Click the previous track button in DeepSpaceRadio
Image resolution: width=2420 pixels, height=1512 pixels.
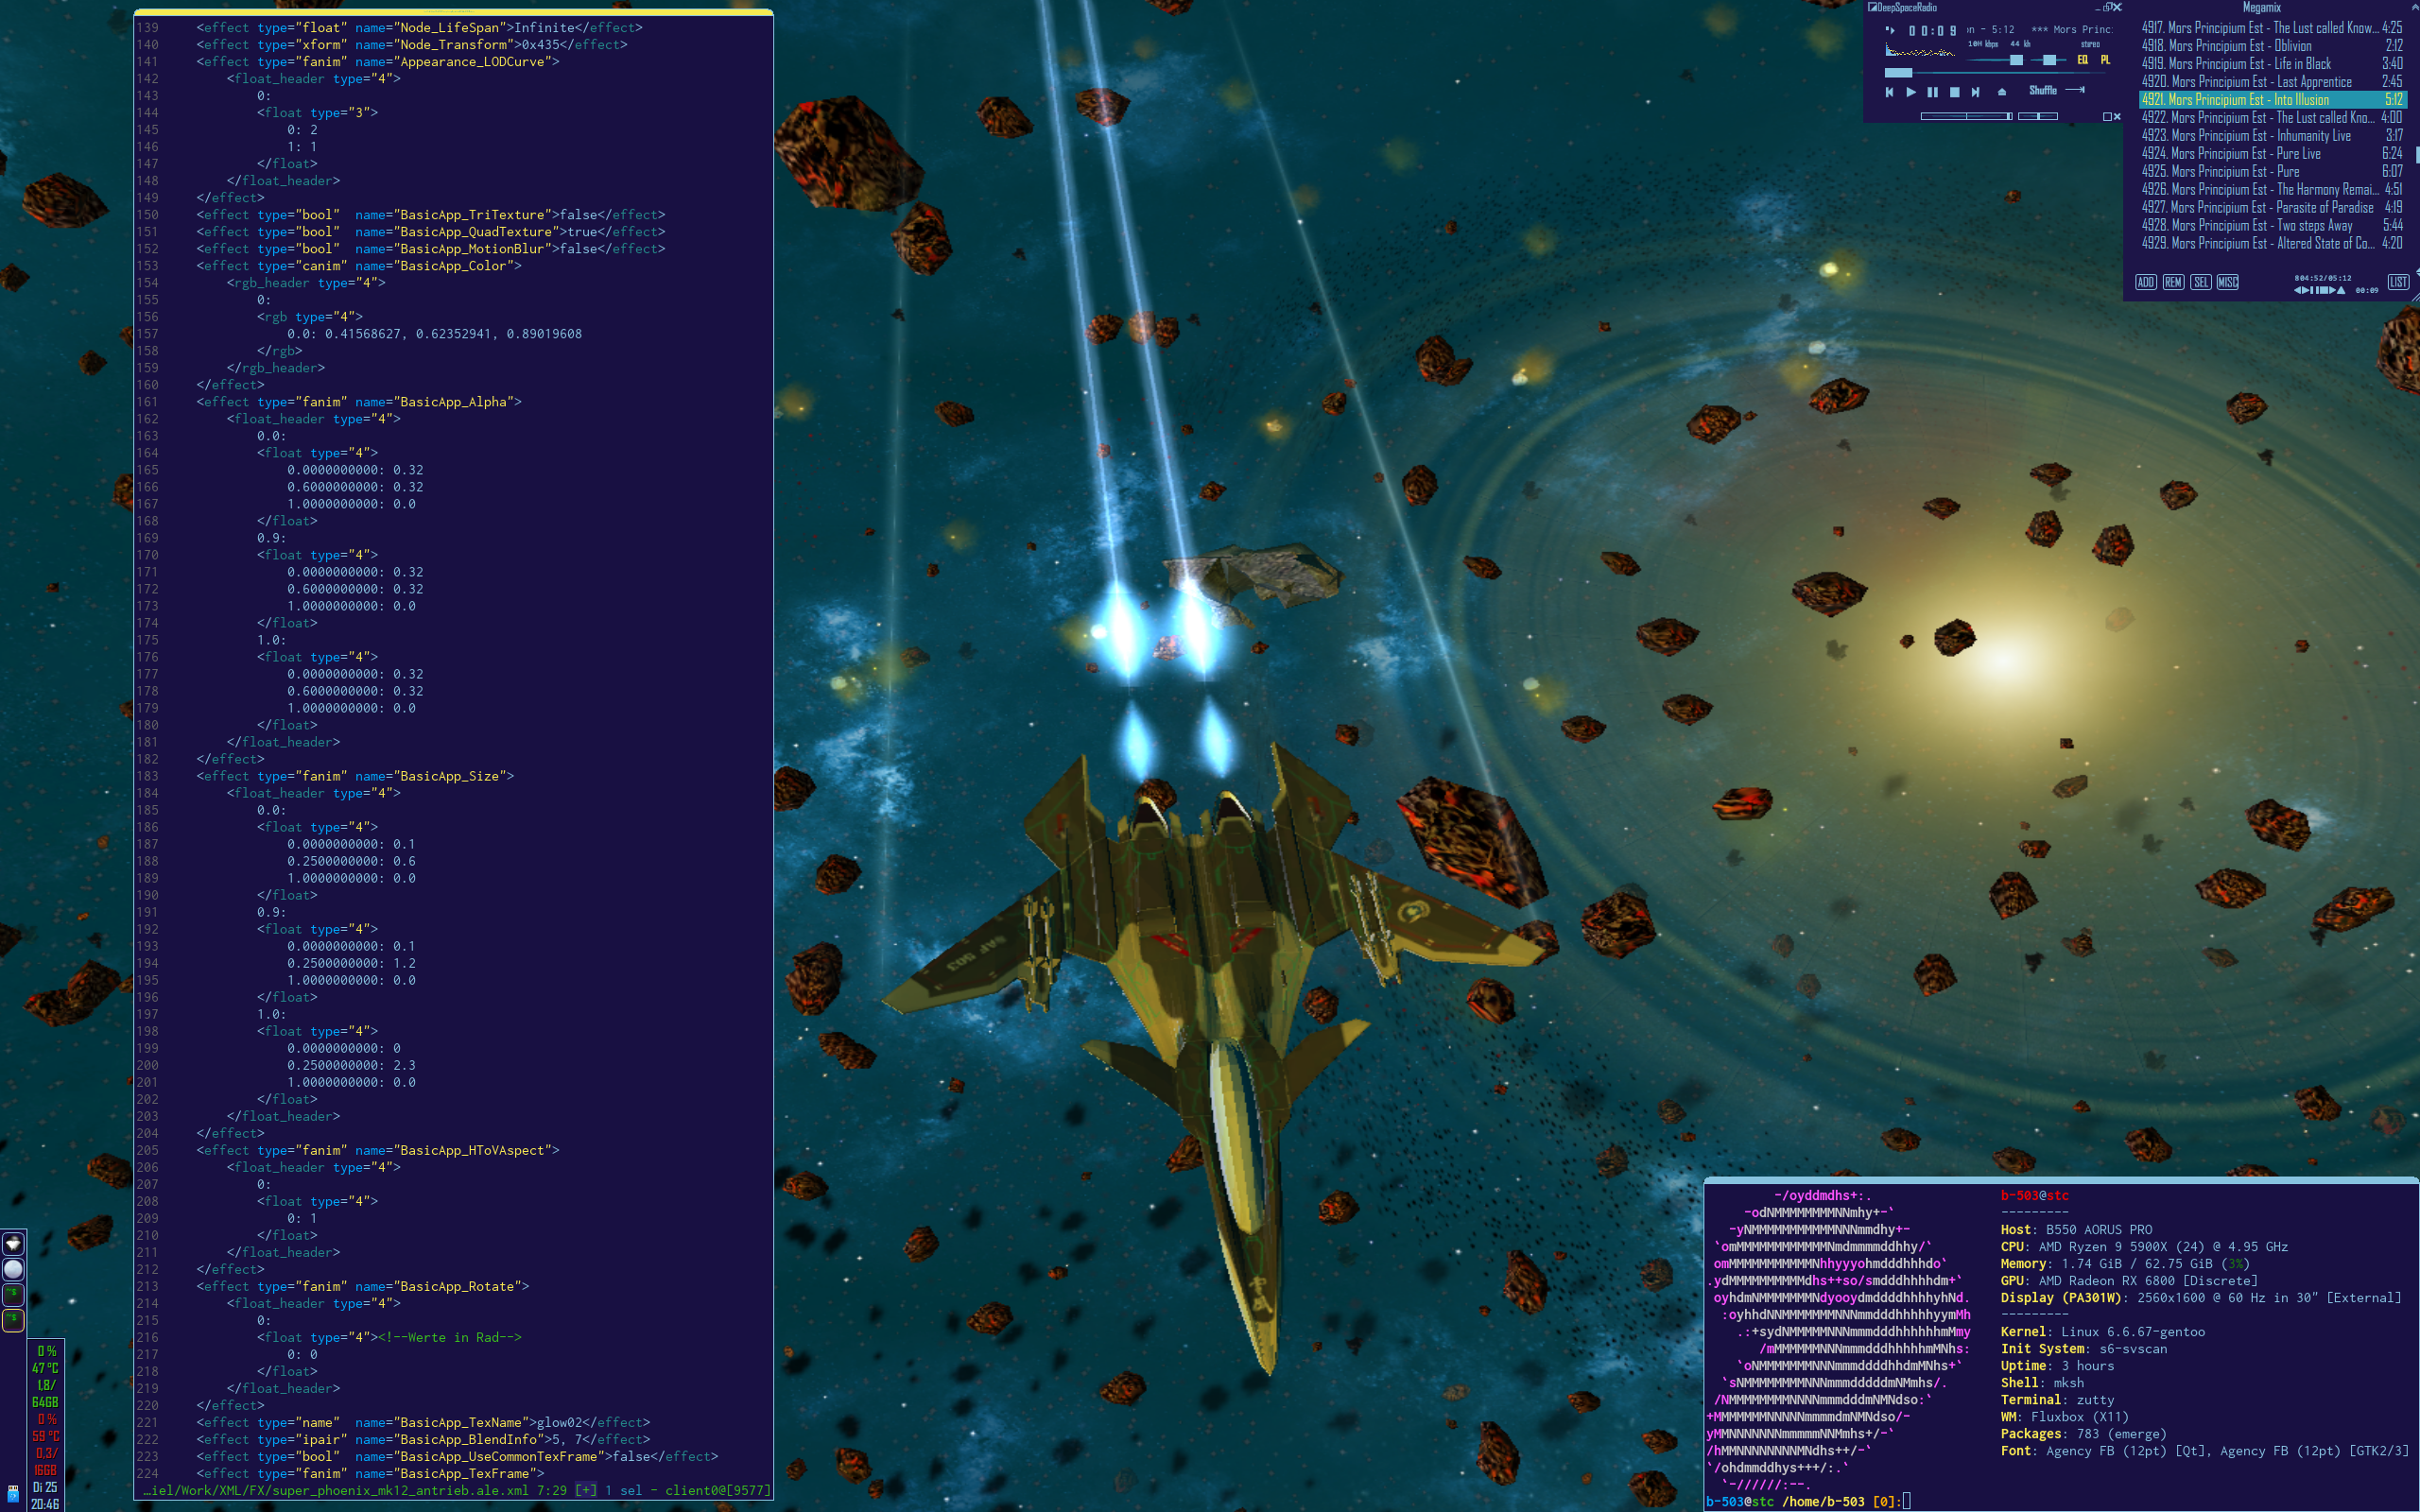[x=1889, y=92]
